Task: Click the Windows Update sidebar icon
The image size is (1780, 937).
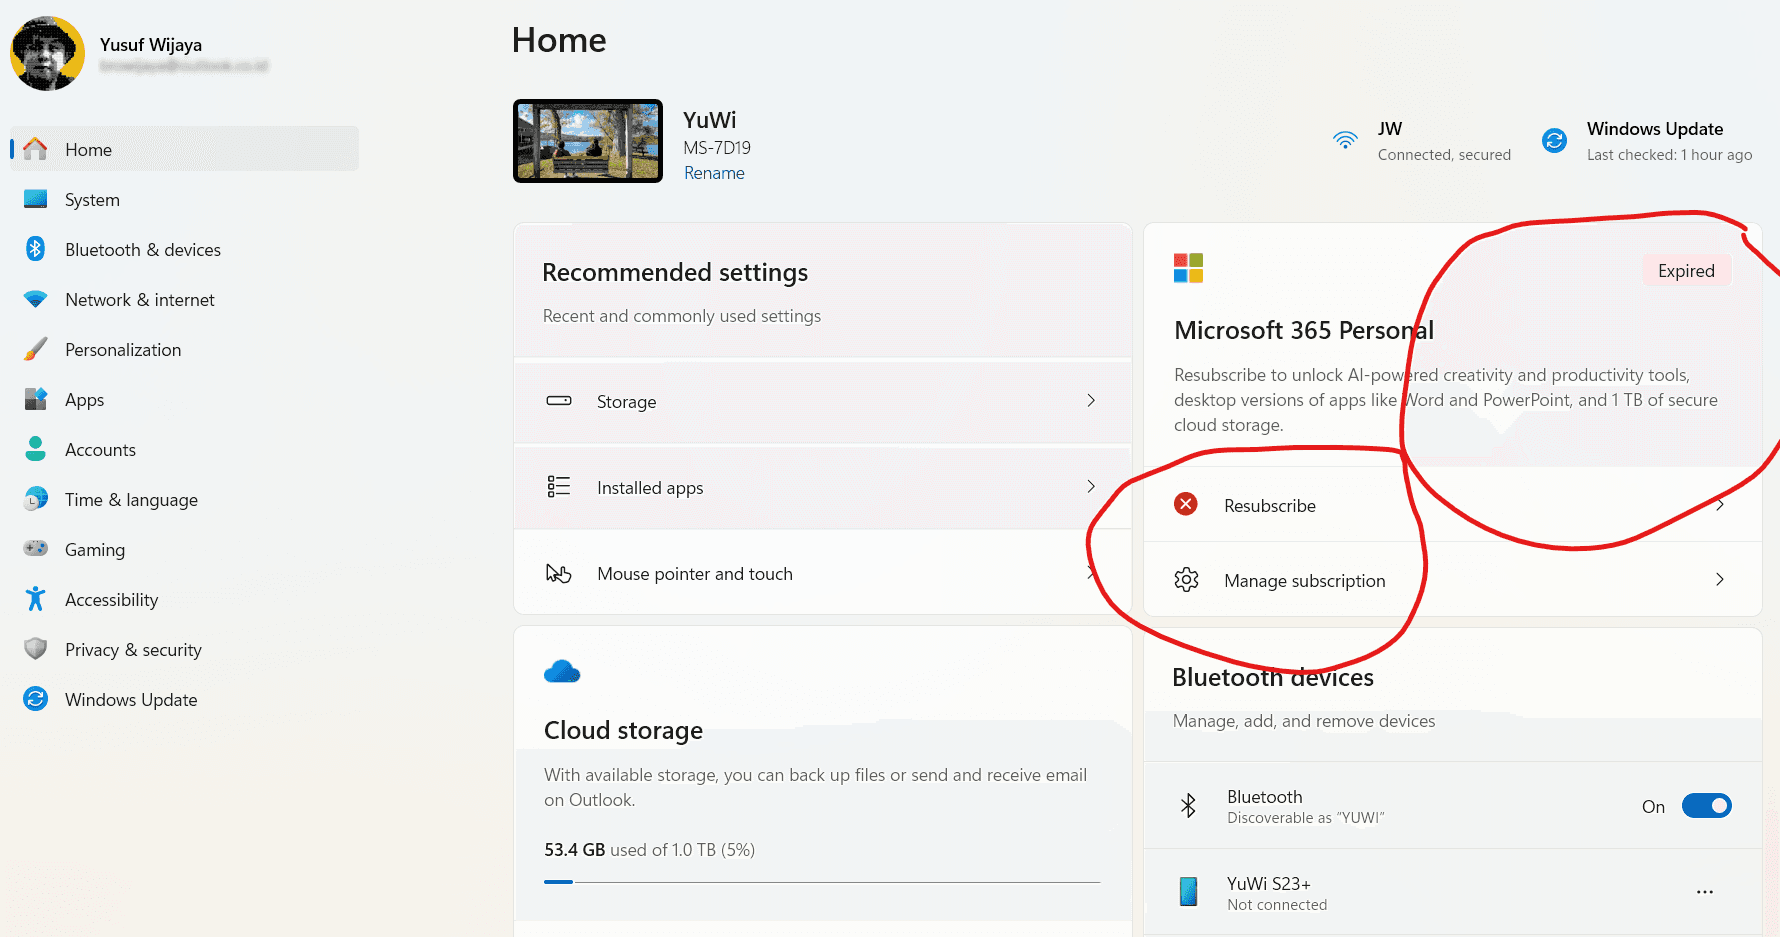Action: point(35,699)
